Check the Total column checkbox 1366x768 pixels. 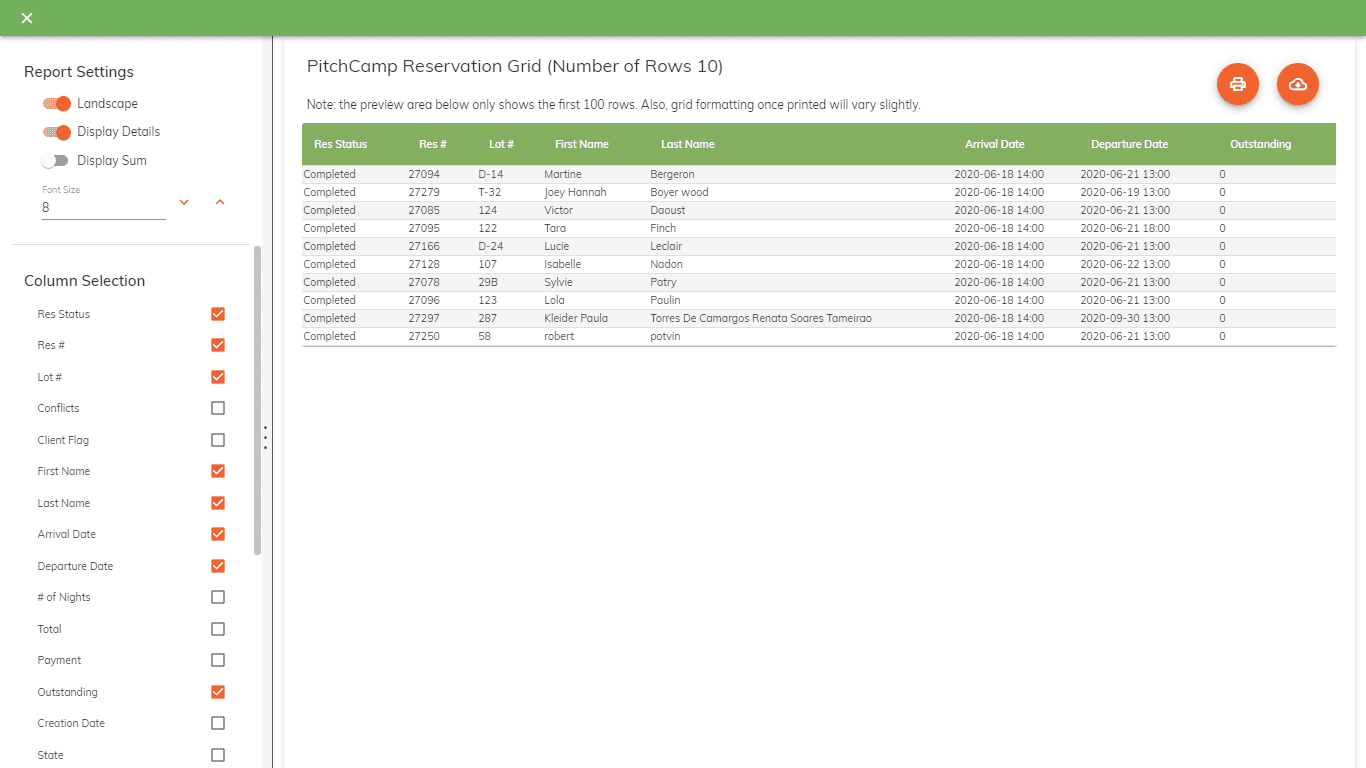(x=218, y=629)
